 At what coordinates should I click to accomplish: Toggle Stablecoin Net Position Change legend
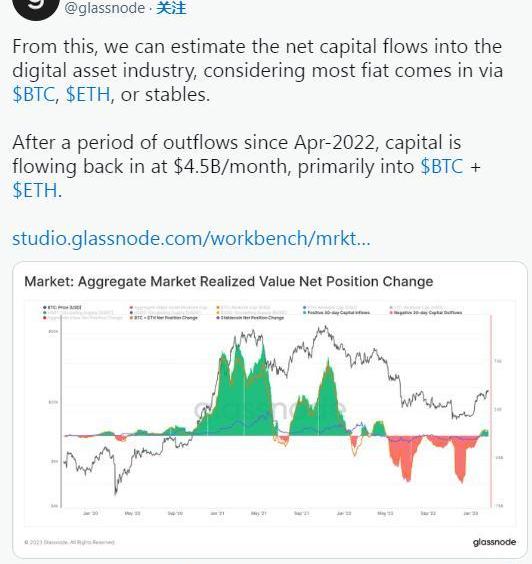coord(250,318)
